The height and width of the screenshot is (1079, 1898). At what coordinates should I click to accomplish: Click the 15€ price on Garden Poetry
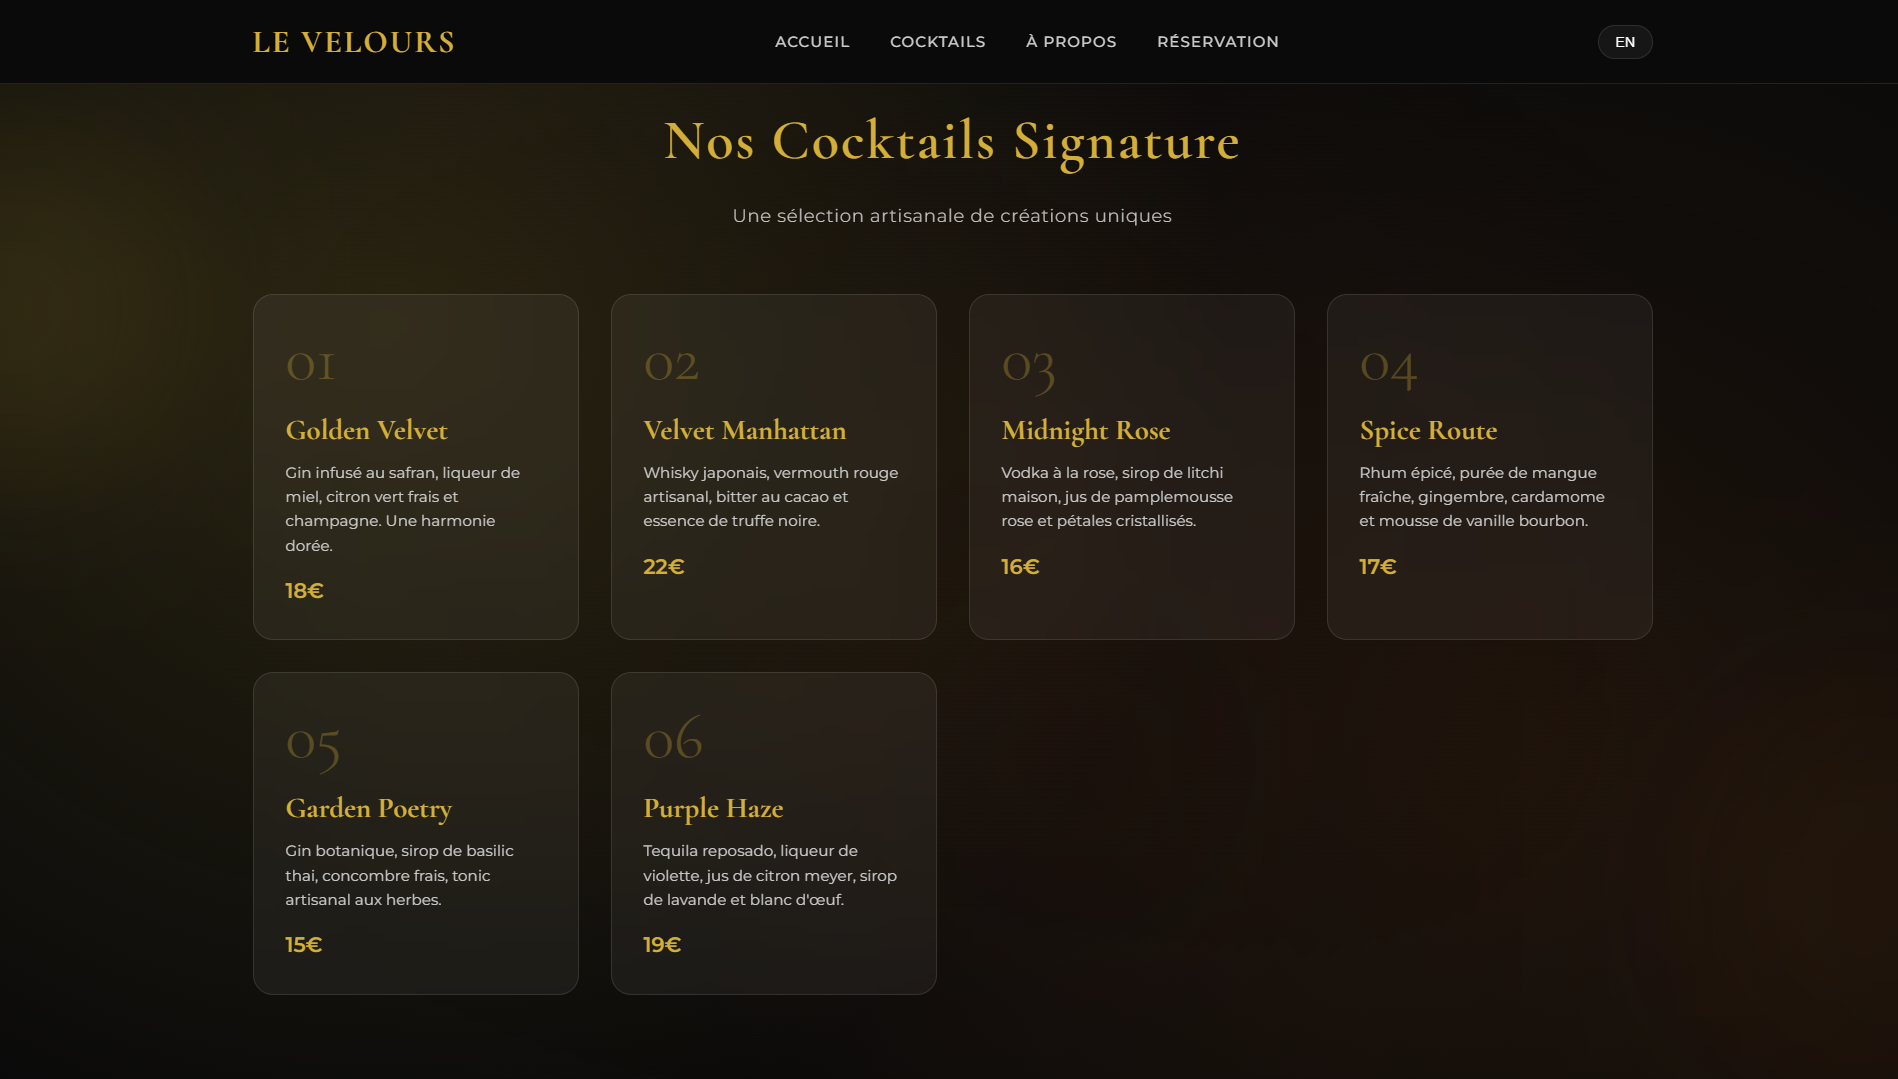[x=304, y=945]
